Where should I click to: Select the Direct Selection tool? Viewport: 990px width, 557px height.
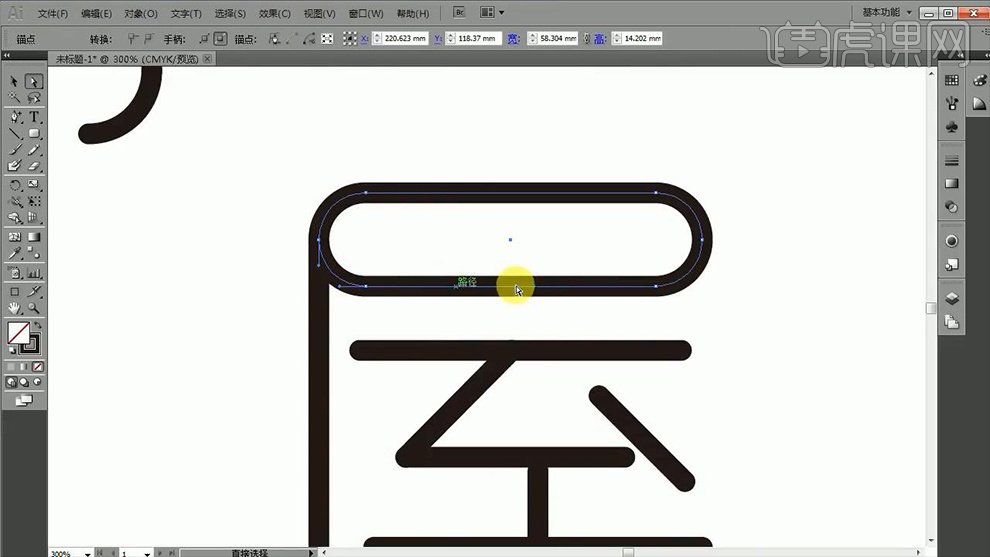pos(33,82)
